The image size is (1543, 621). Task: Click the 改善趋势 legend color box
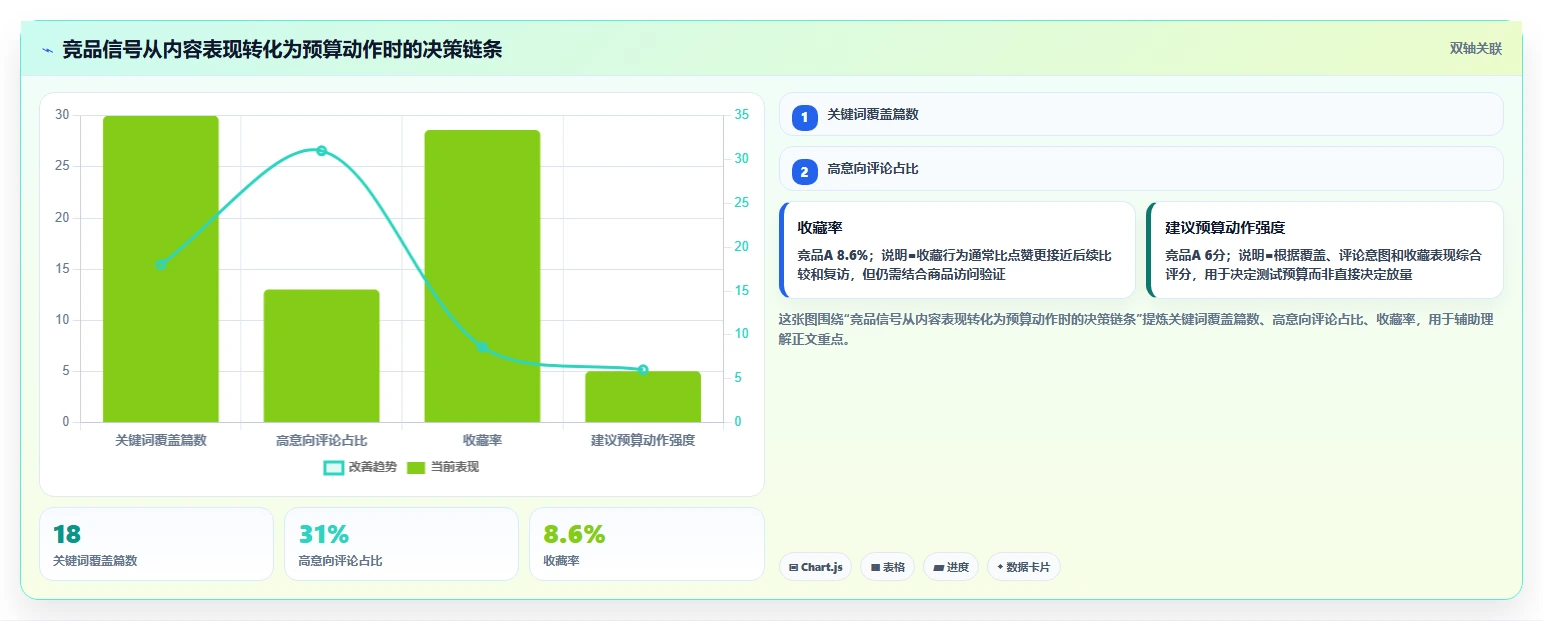pos(334,467)
